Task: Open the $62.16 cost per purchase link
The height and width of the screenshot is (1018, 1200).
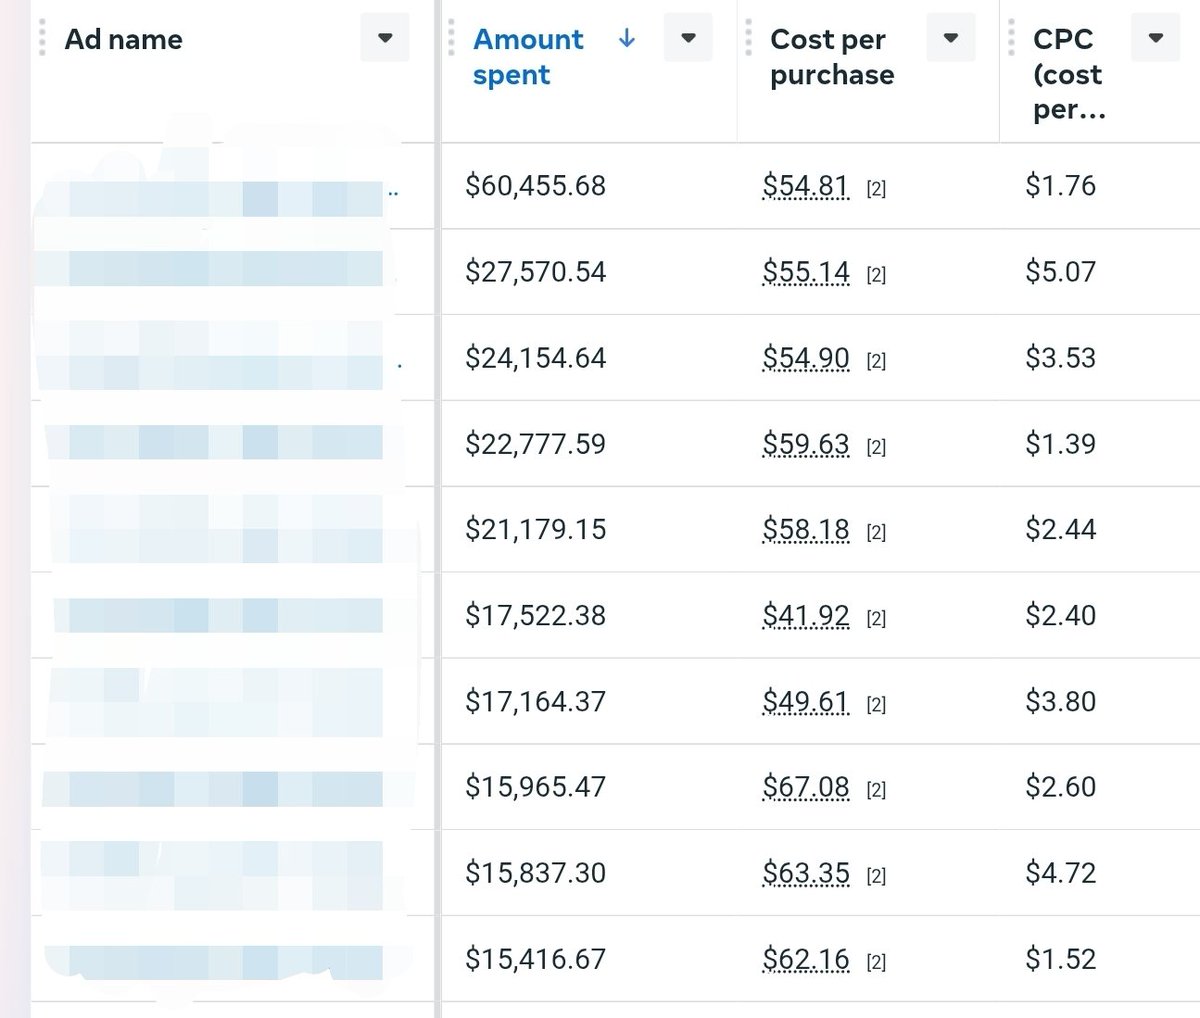Action: [x=805, y=959]
